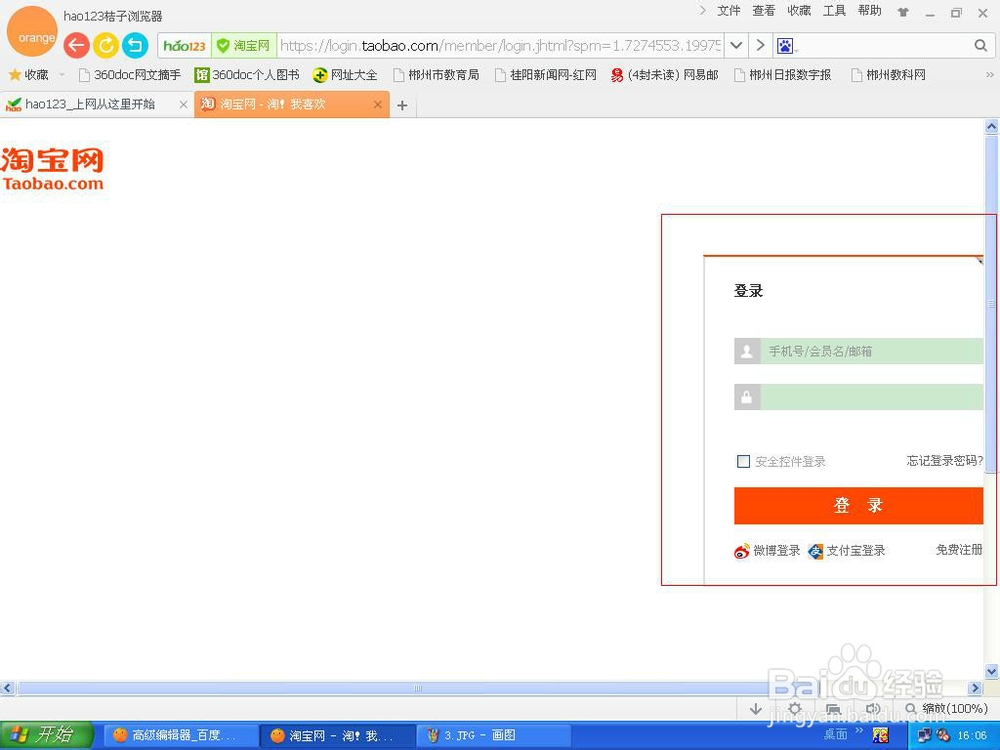Open the 郴州日报数字报 bookmark

783,75
